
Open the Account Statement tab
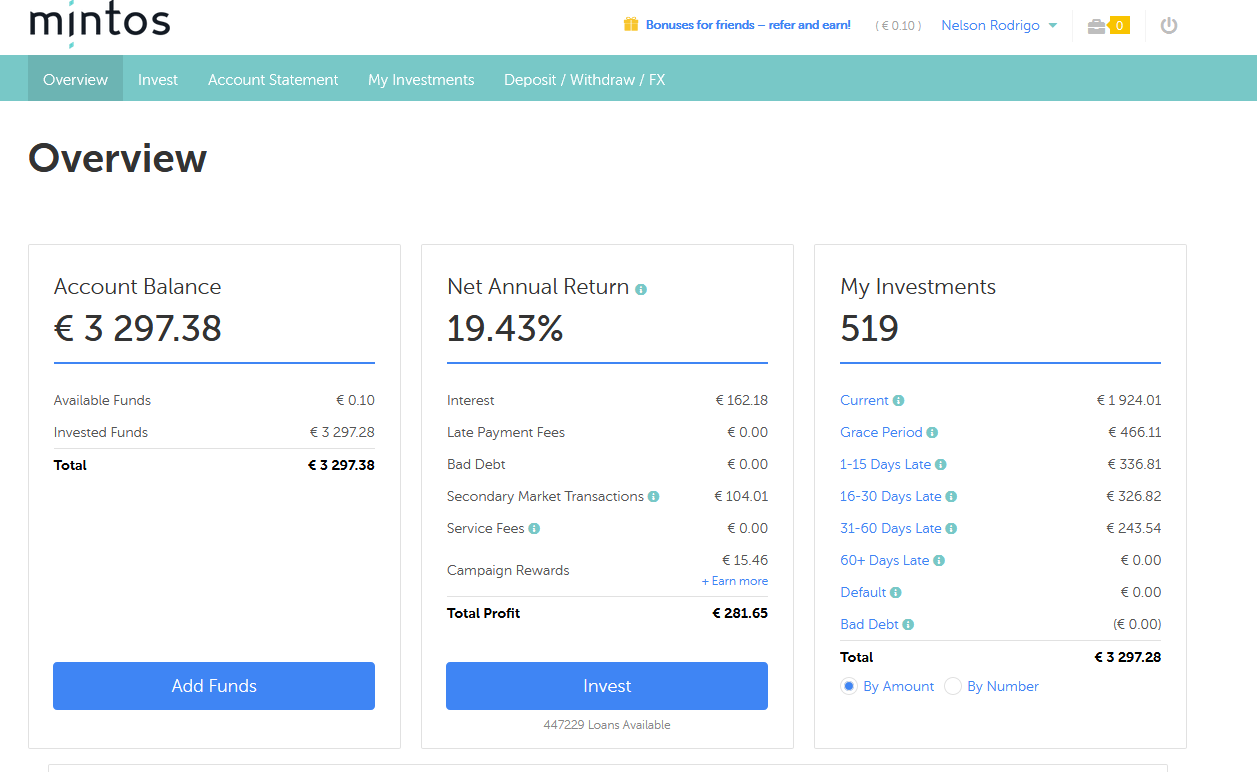click(273, 80)
